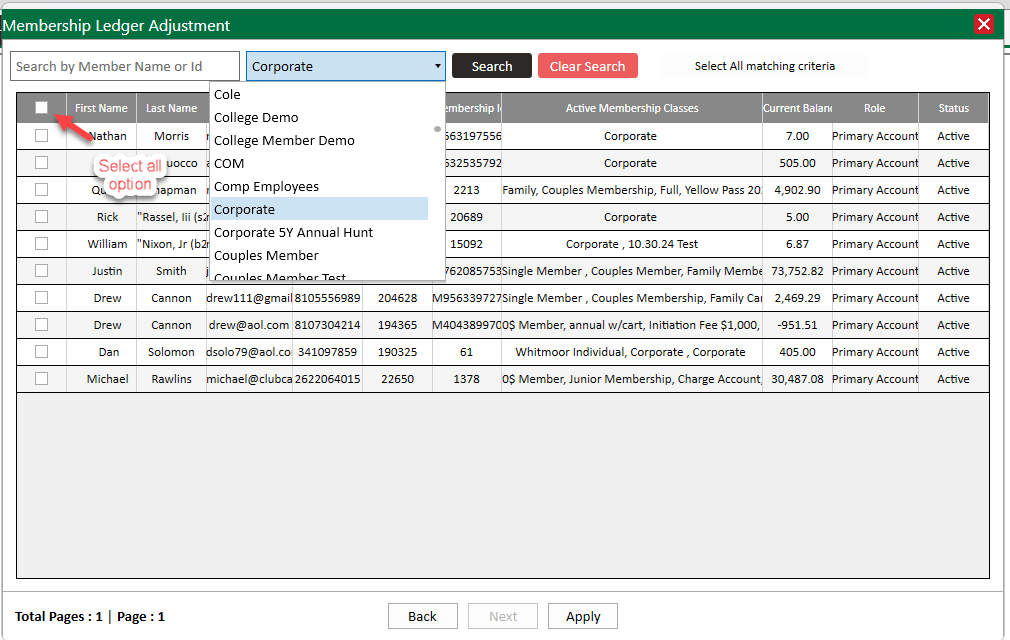
Task: Go Back using the Back button
Action: point(422,616)
